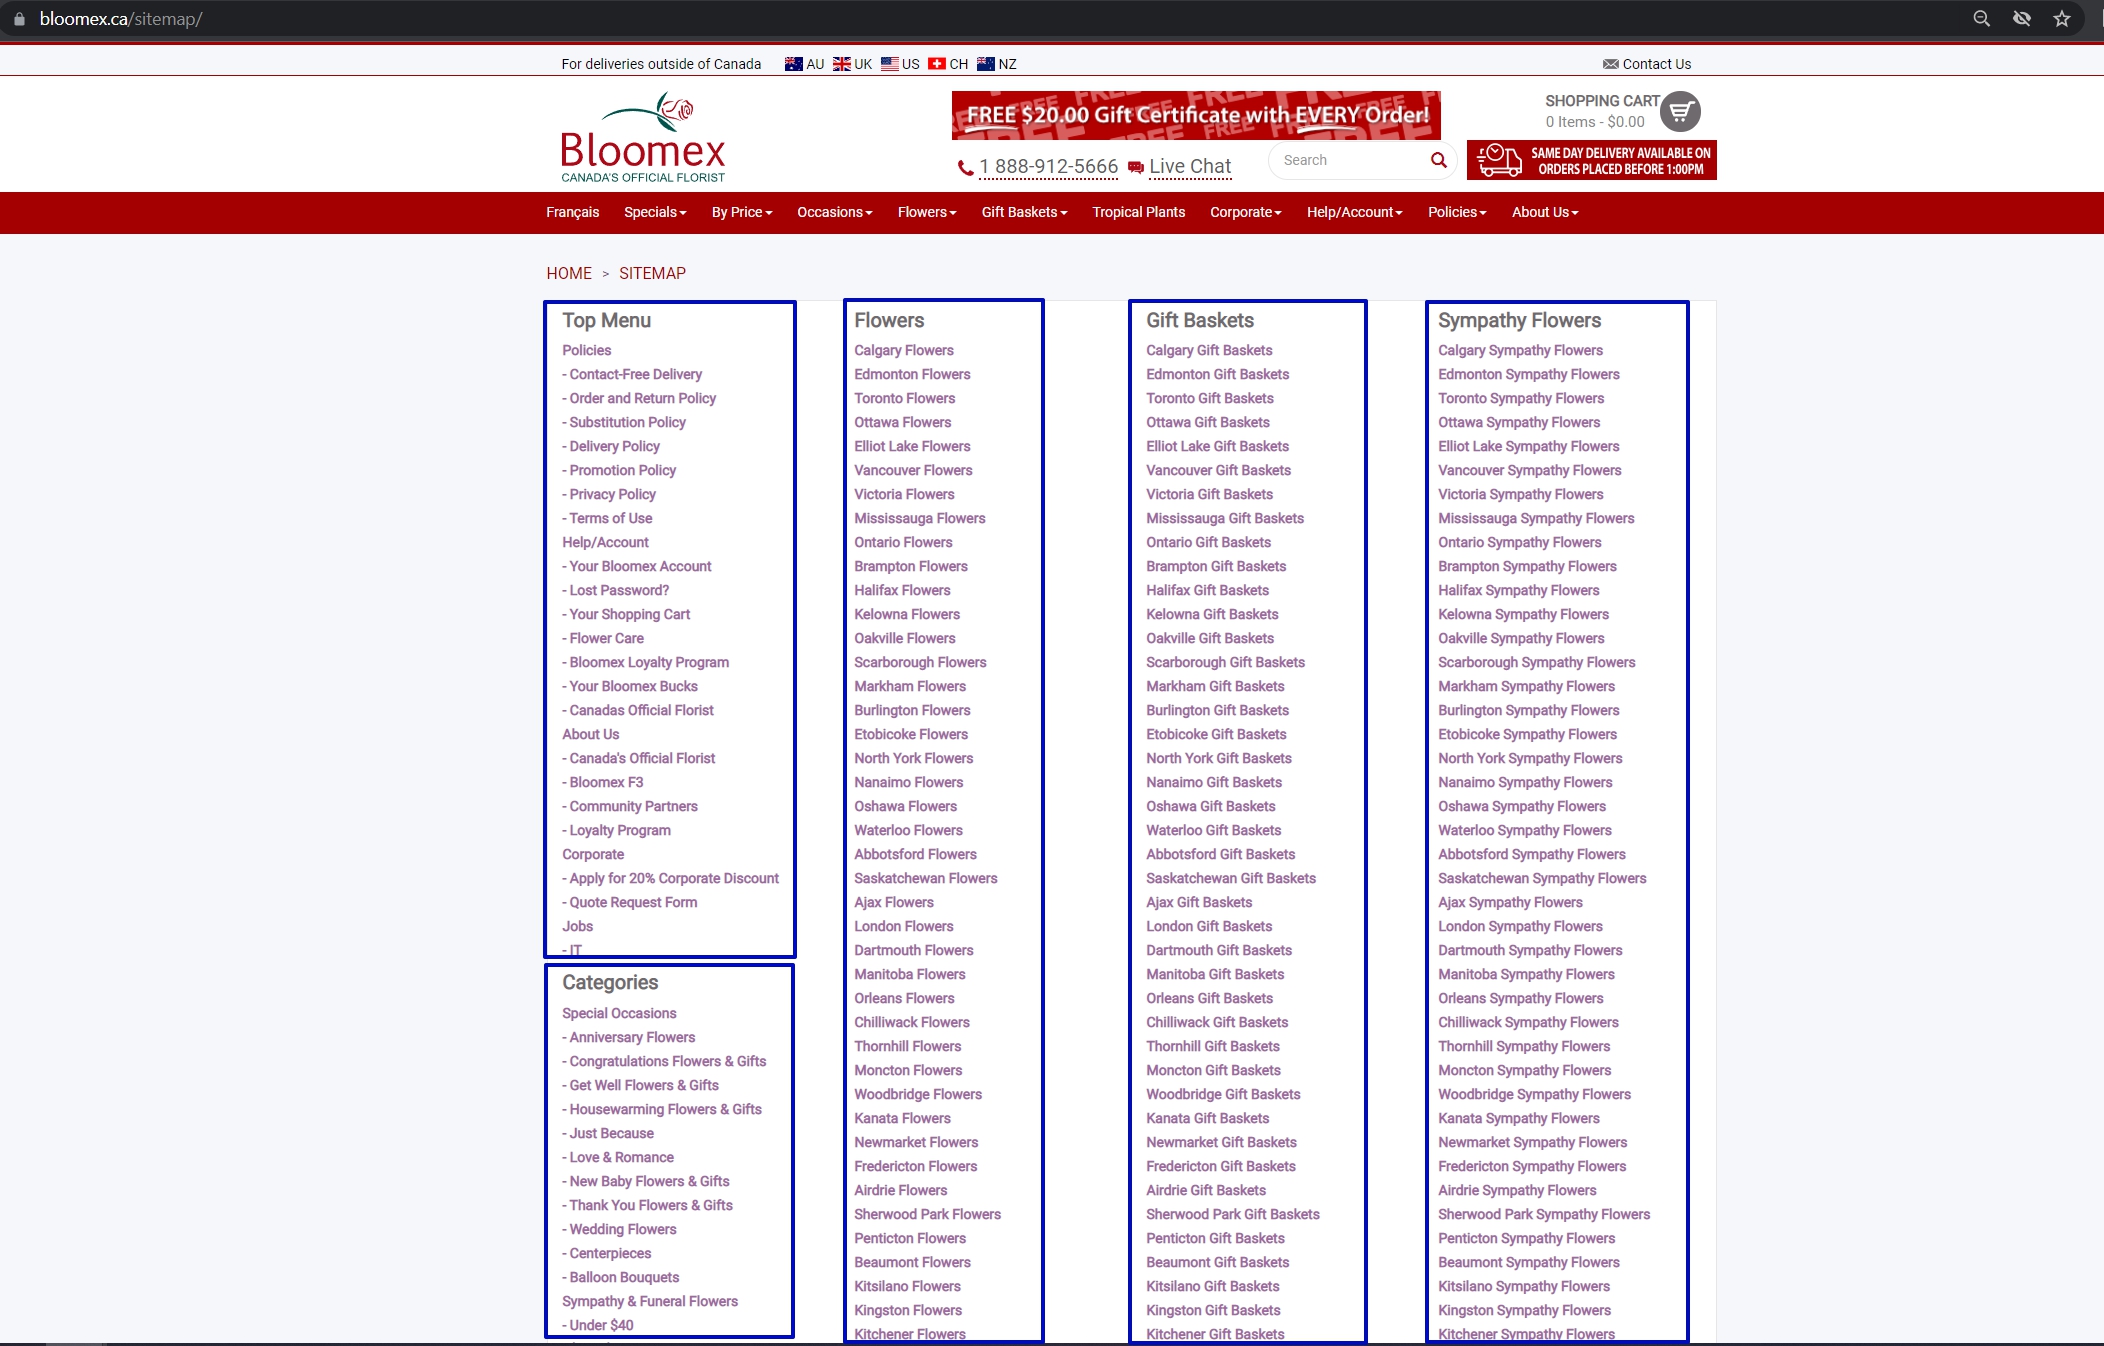Open Substitution Policy link
The height and width of the screenshot is (1346, 2104).
[x=628, y=422]
